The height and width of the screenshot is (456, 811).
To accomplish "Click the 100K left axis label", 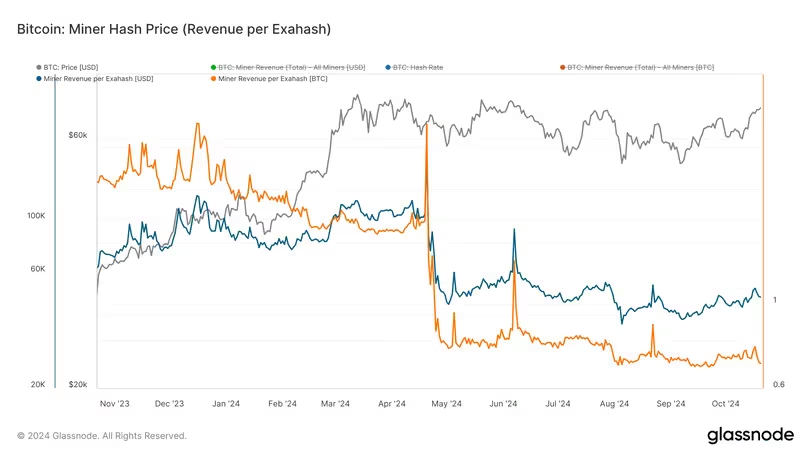I will pos(38,215).
